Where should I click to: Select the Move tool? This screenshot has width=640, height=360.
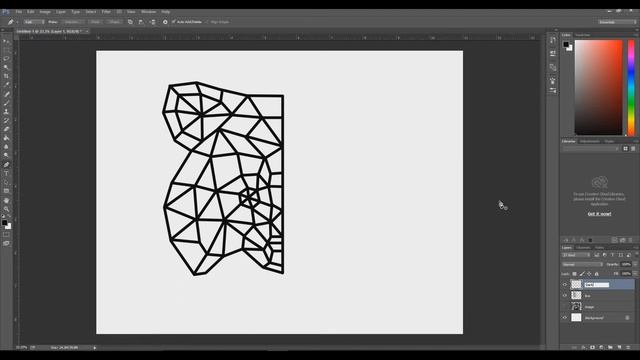click(6, 41)
